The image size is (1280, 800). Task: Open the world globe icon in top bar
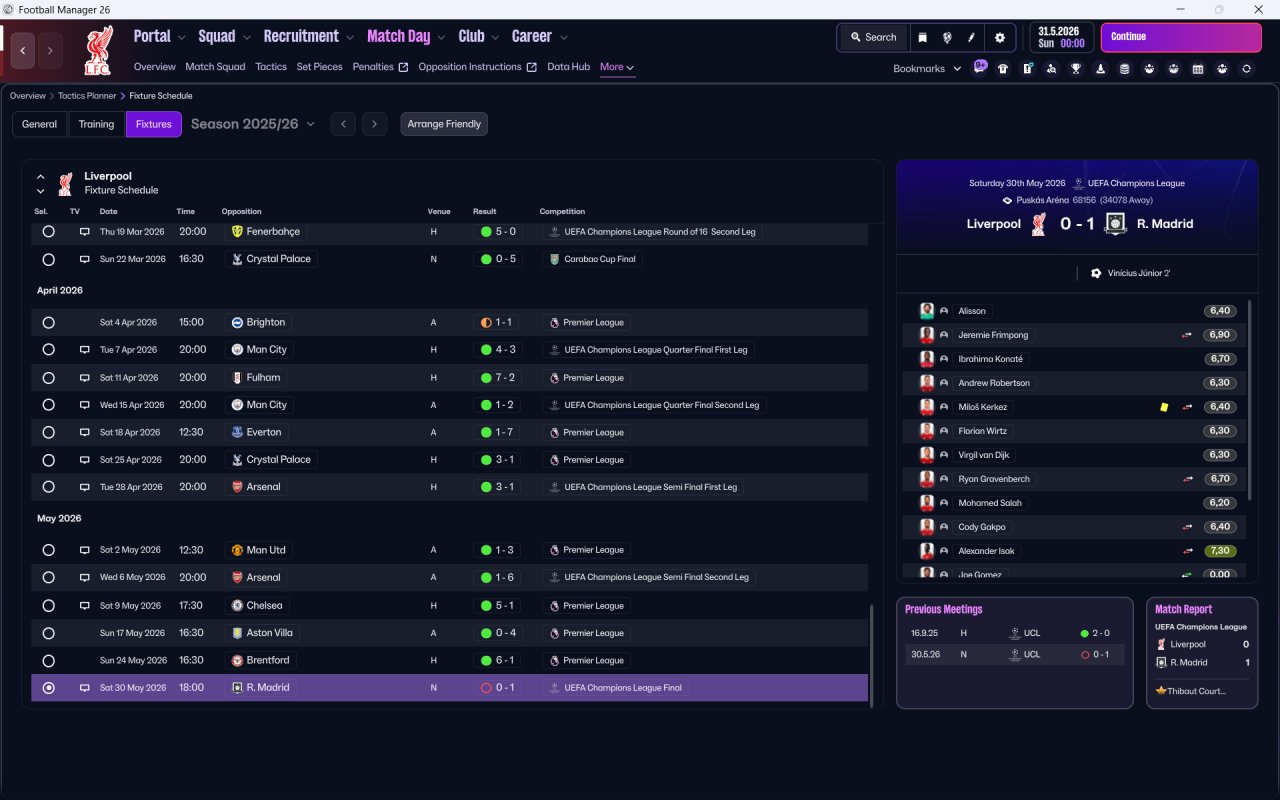947,37
